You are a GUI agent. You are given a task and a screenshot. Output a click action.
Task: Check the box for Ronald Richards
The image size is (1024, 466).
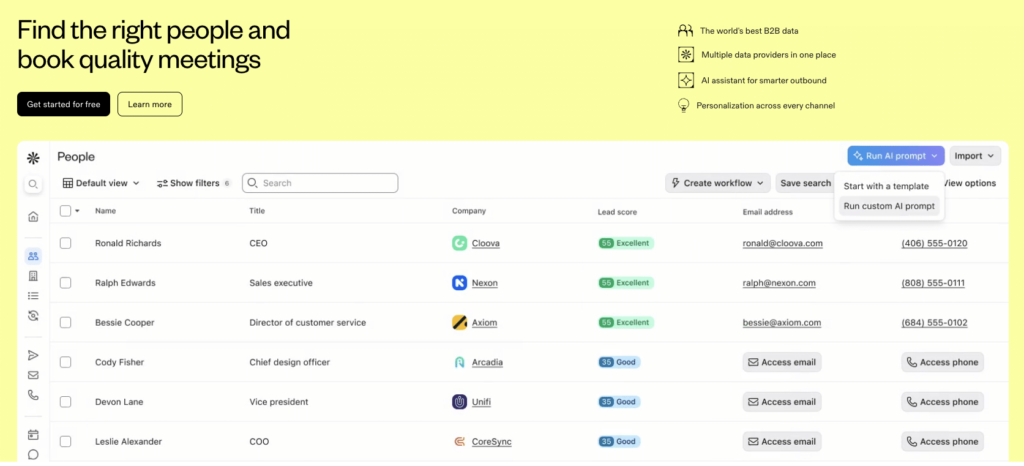[66, 243]
